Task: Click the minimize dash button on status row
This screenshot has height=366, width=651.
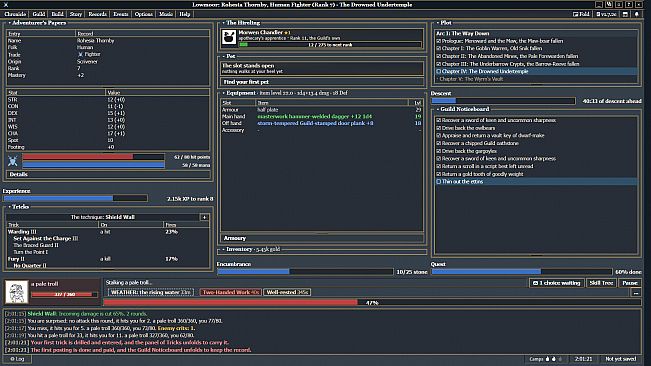Action: click(636, 293)
